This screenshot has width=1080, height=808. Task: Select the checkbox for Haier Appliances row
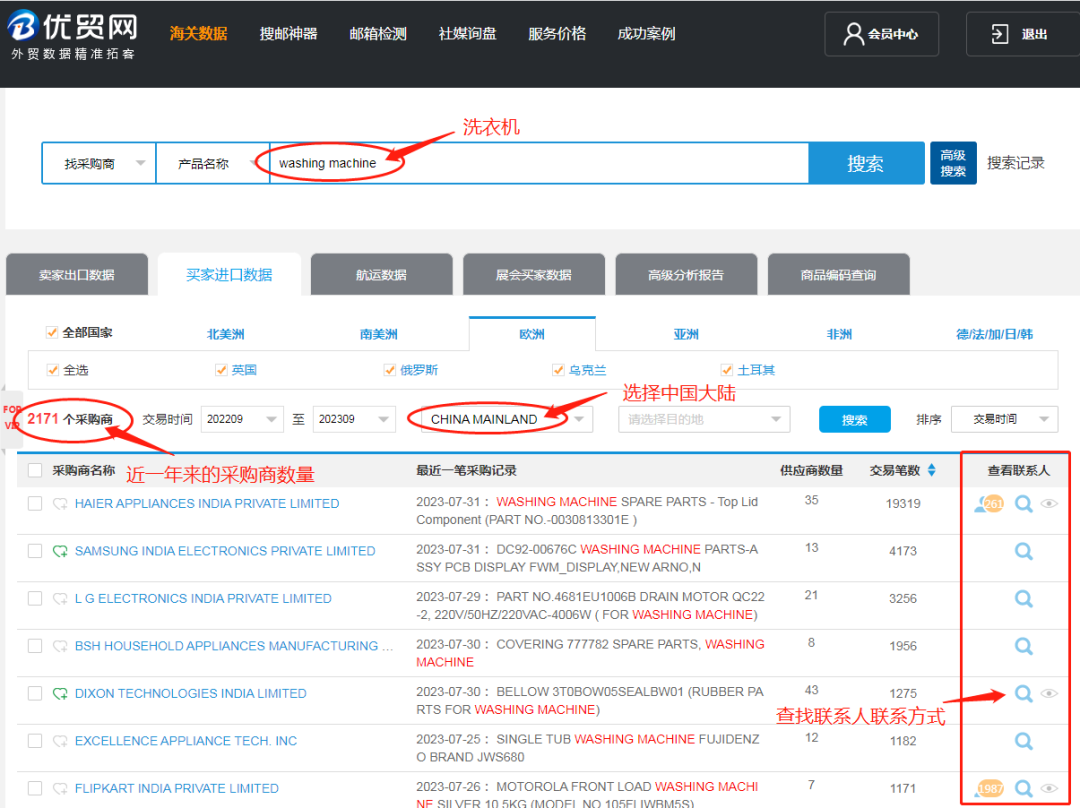coord(35,504)
